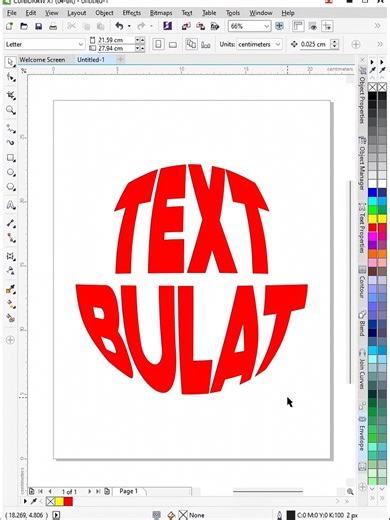The image size is (390, 520).
Task: Open the Layout menu
Action: [x=77, y=13]
